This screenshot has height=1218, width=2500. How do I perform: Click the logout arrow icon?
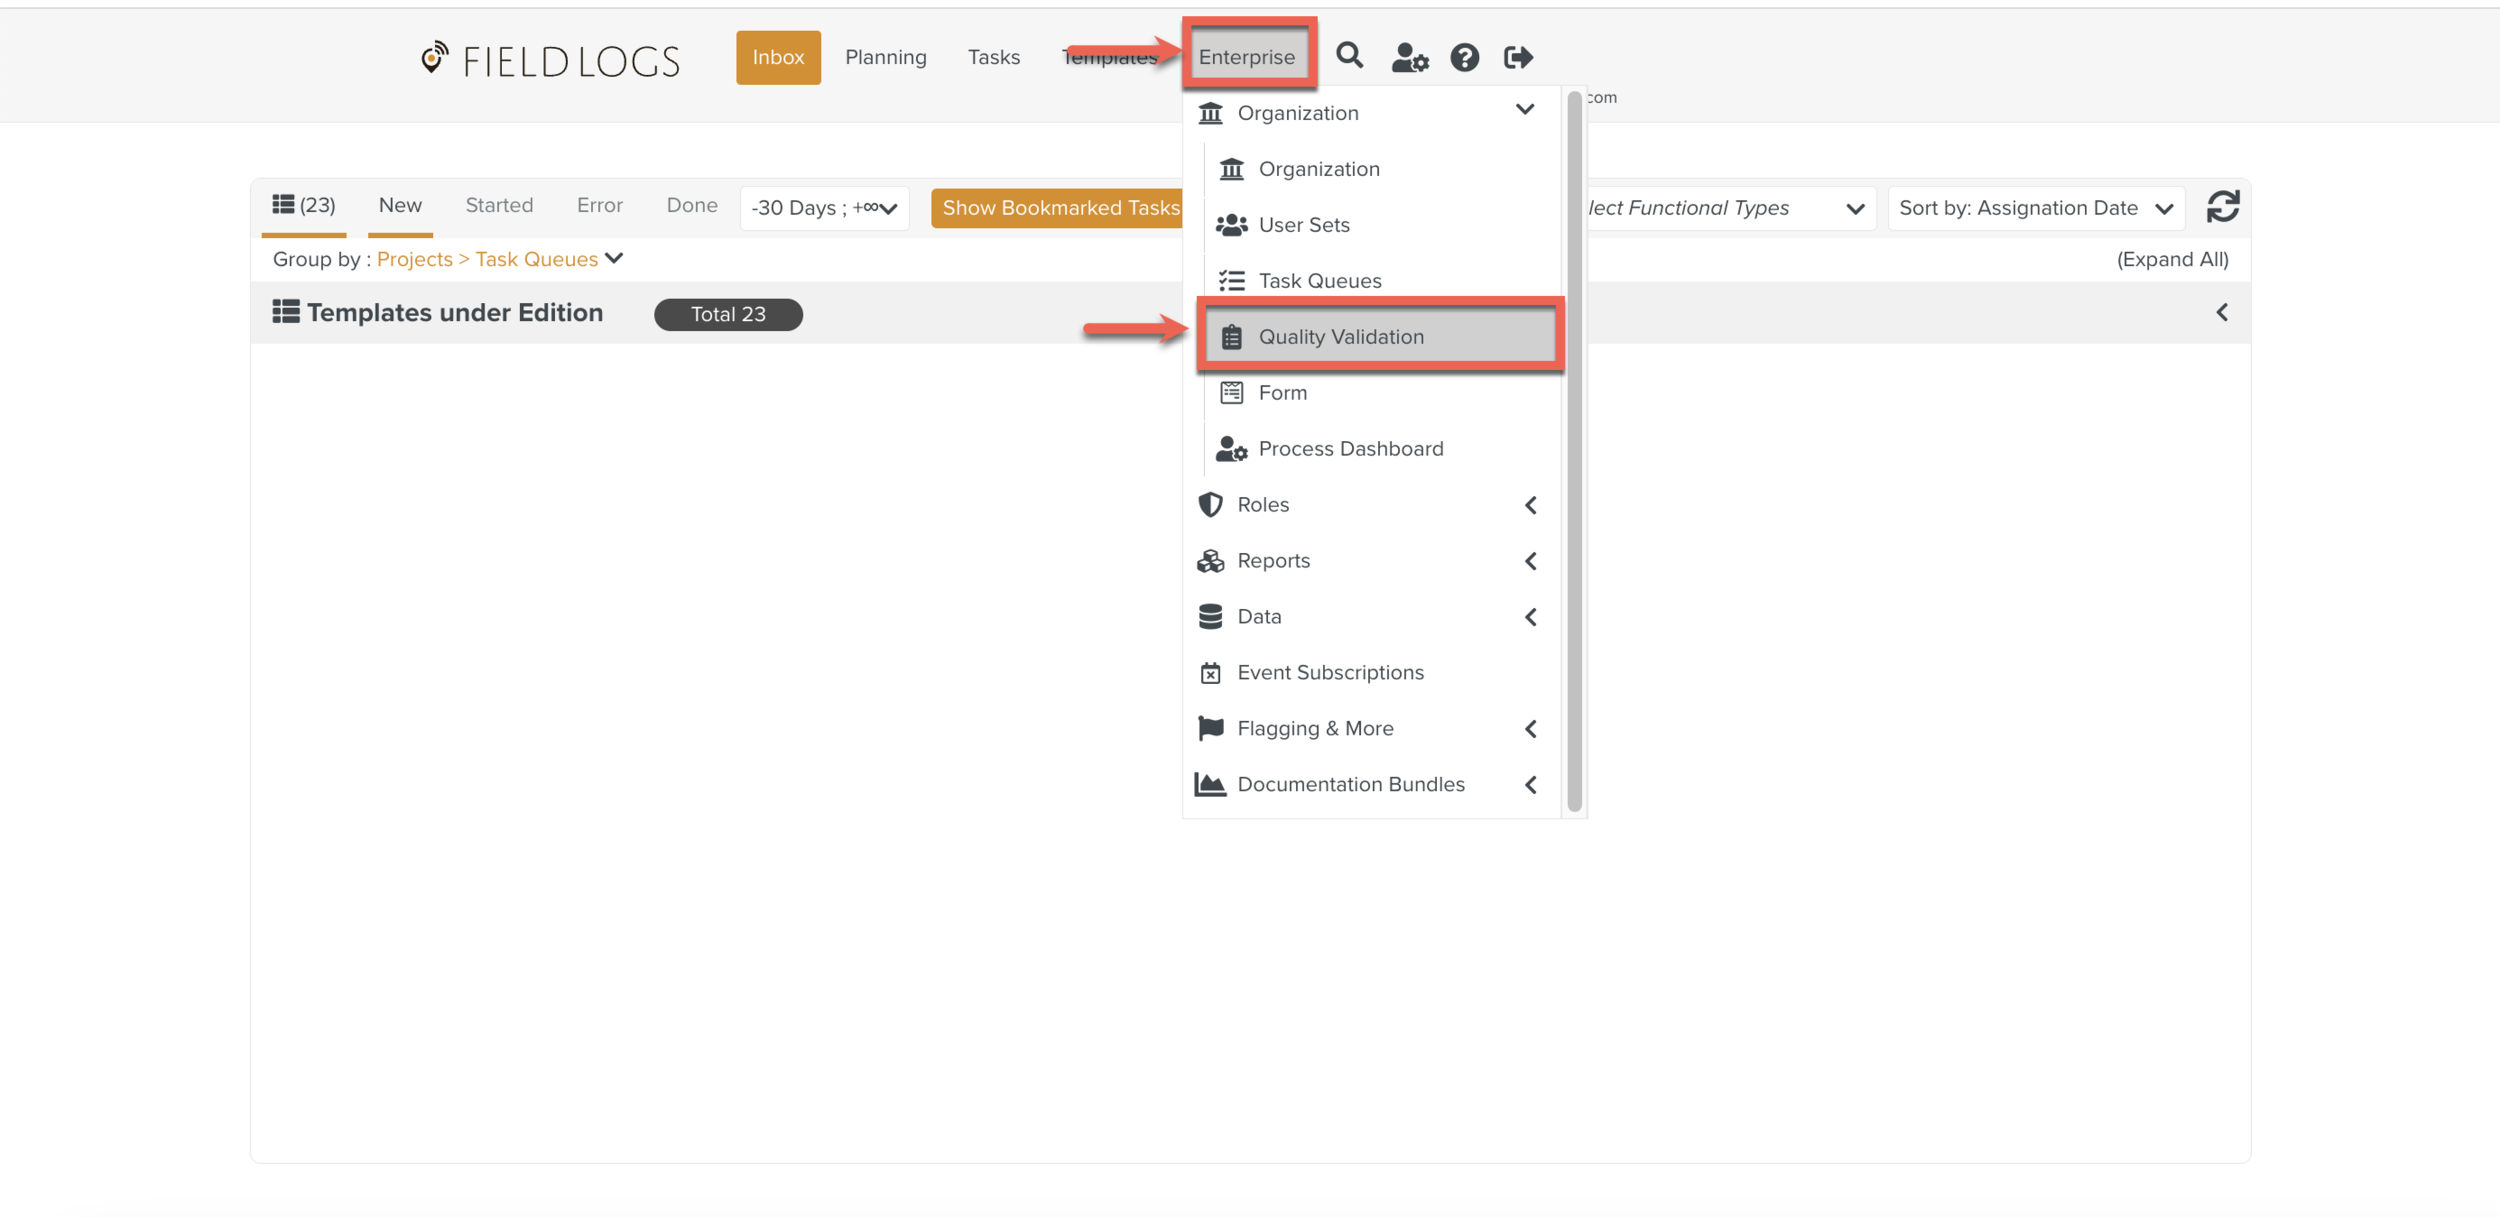coord(1518,58)
